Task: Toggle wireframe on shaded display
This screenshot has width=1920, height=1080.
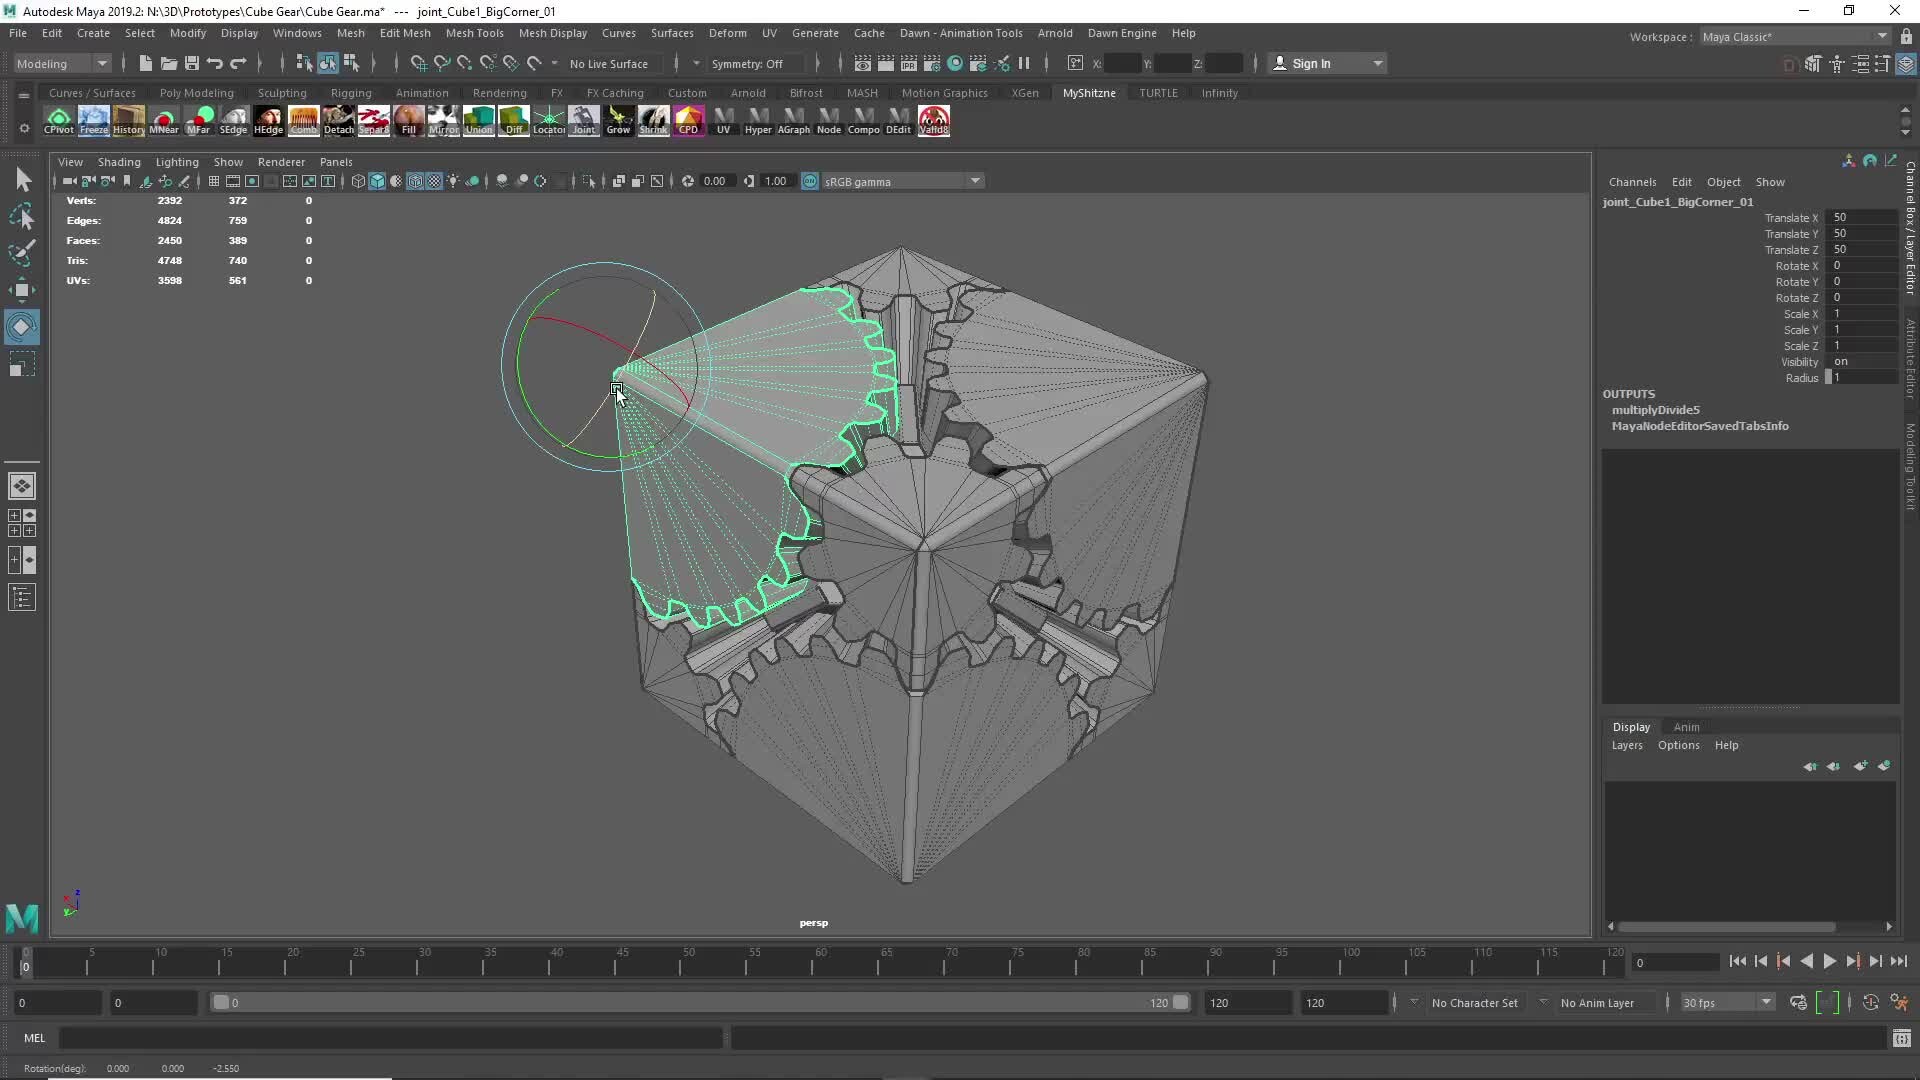Action: point(415,181)
